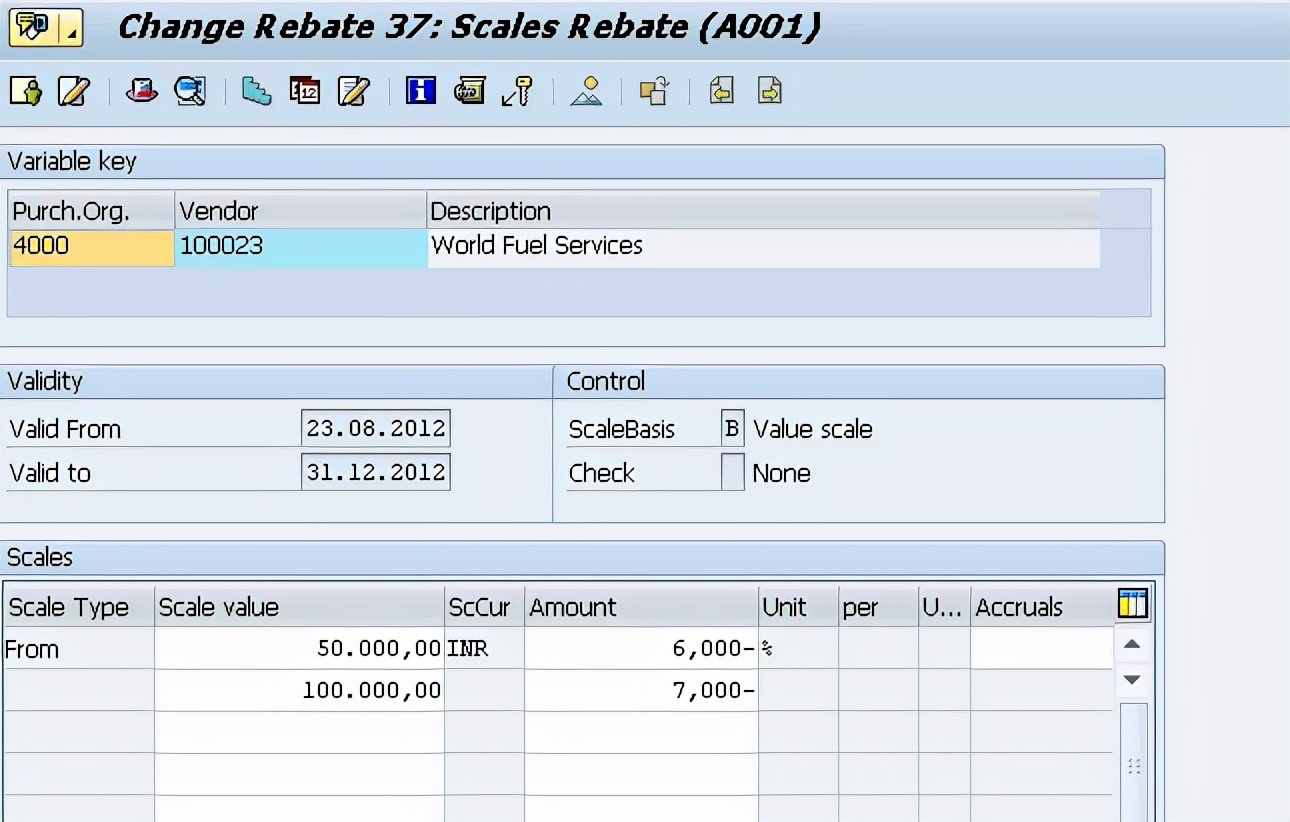Click the Accruals cell in the 6,000- row

(x=1041, y=648)
